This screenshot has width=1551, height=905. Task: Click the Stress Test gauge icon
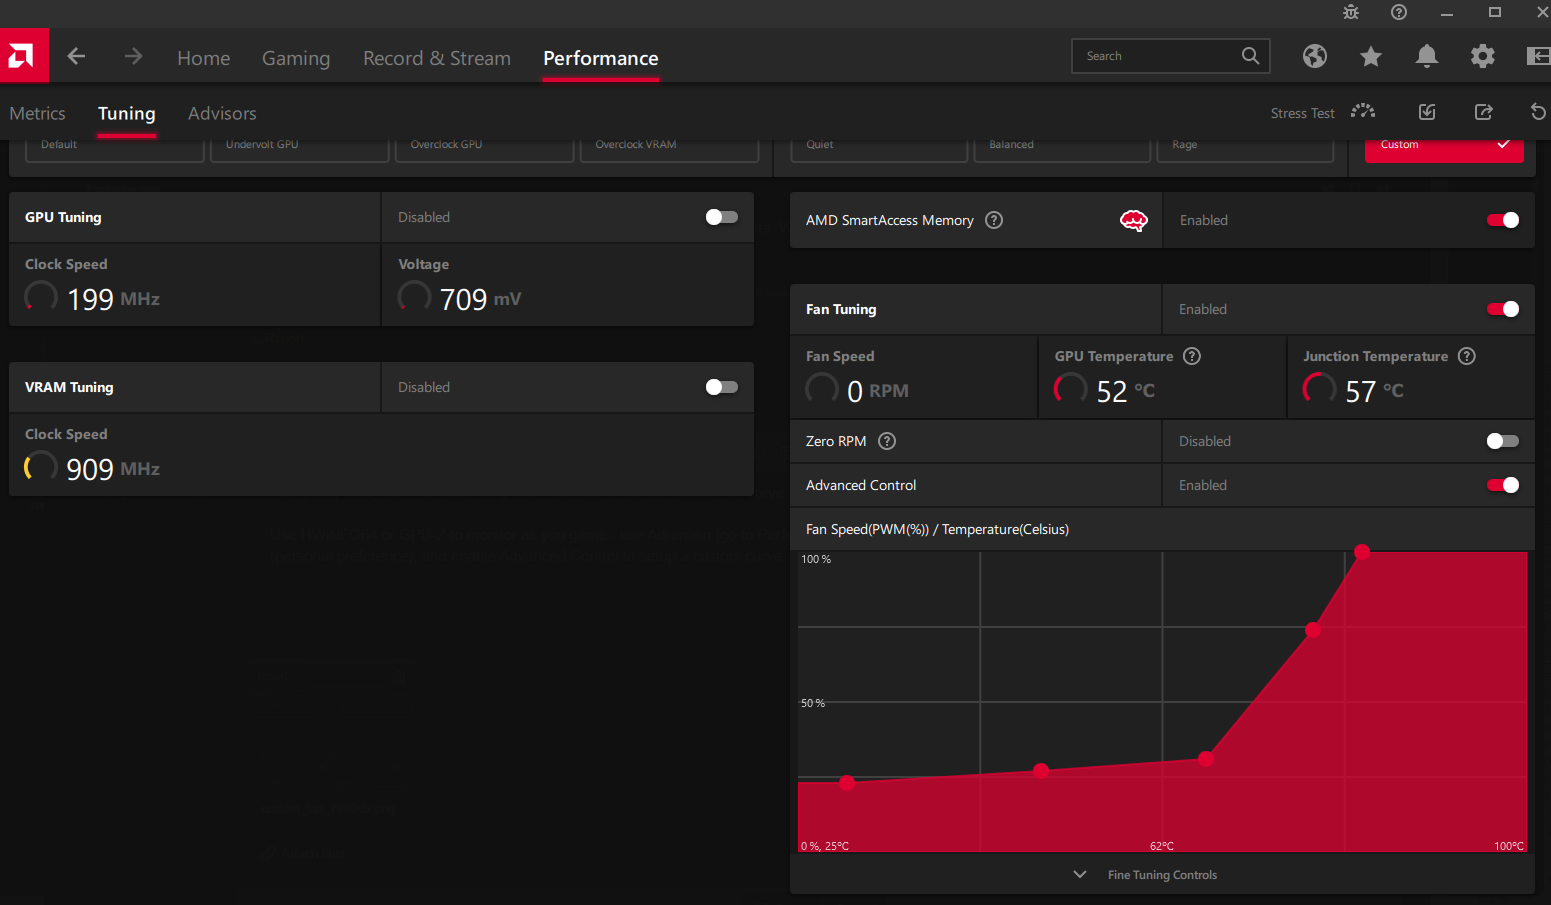coord(1362,112)
